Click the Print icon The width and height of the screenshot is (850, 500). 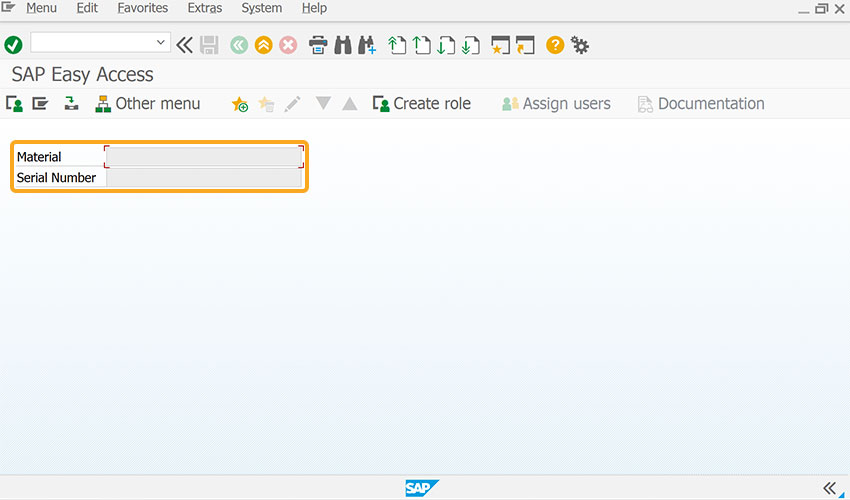point(318,45)
